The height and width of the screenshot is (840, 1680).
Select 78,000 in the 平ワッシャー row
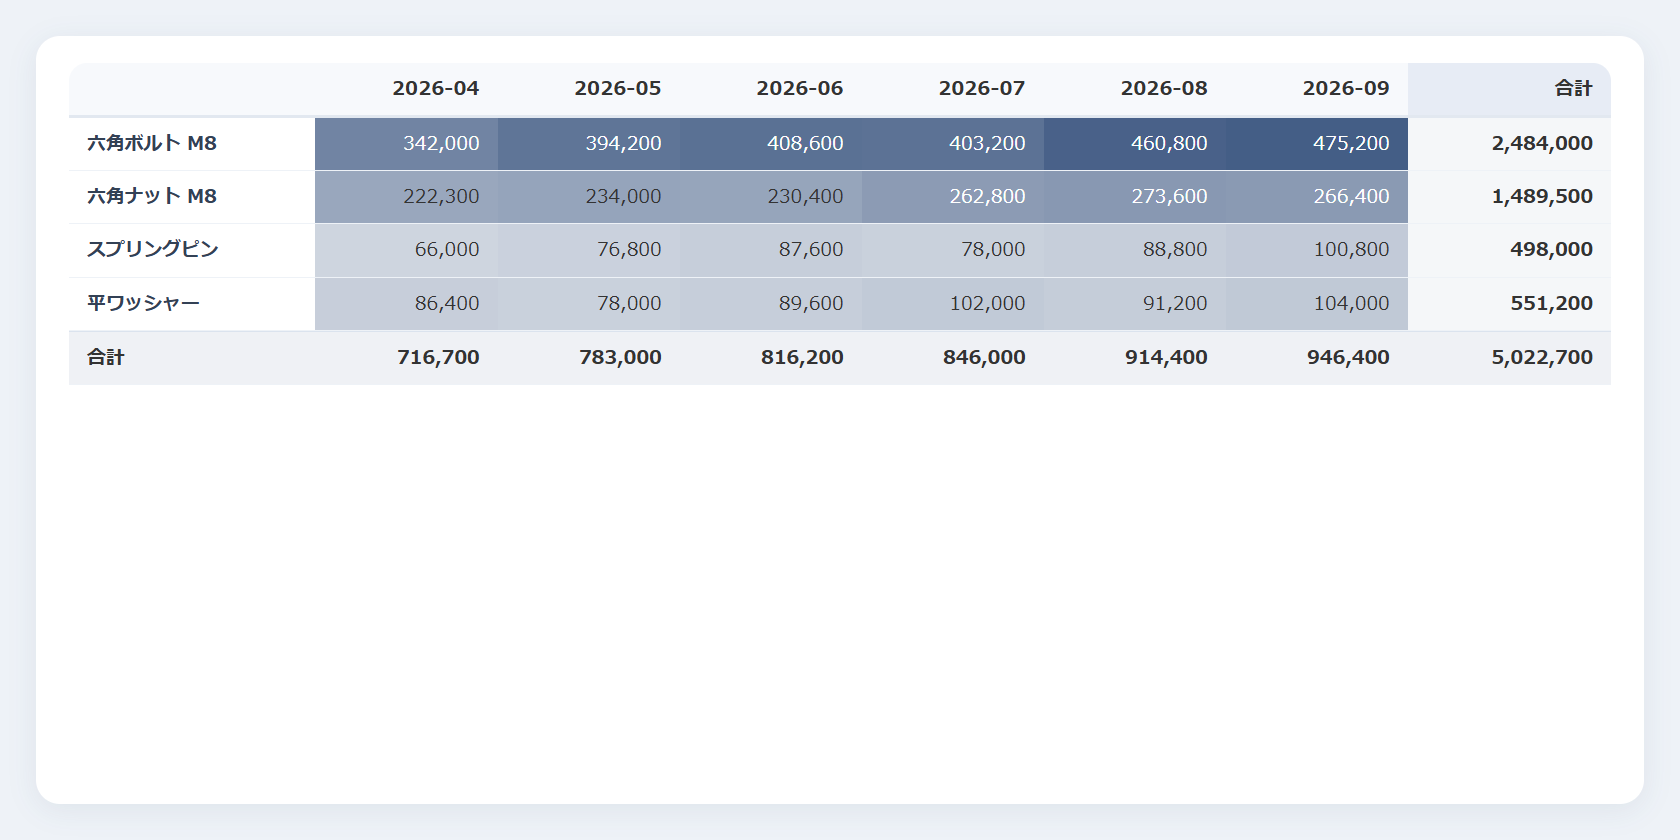click(589, 304)
